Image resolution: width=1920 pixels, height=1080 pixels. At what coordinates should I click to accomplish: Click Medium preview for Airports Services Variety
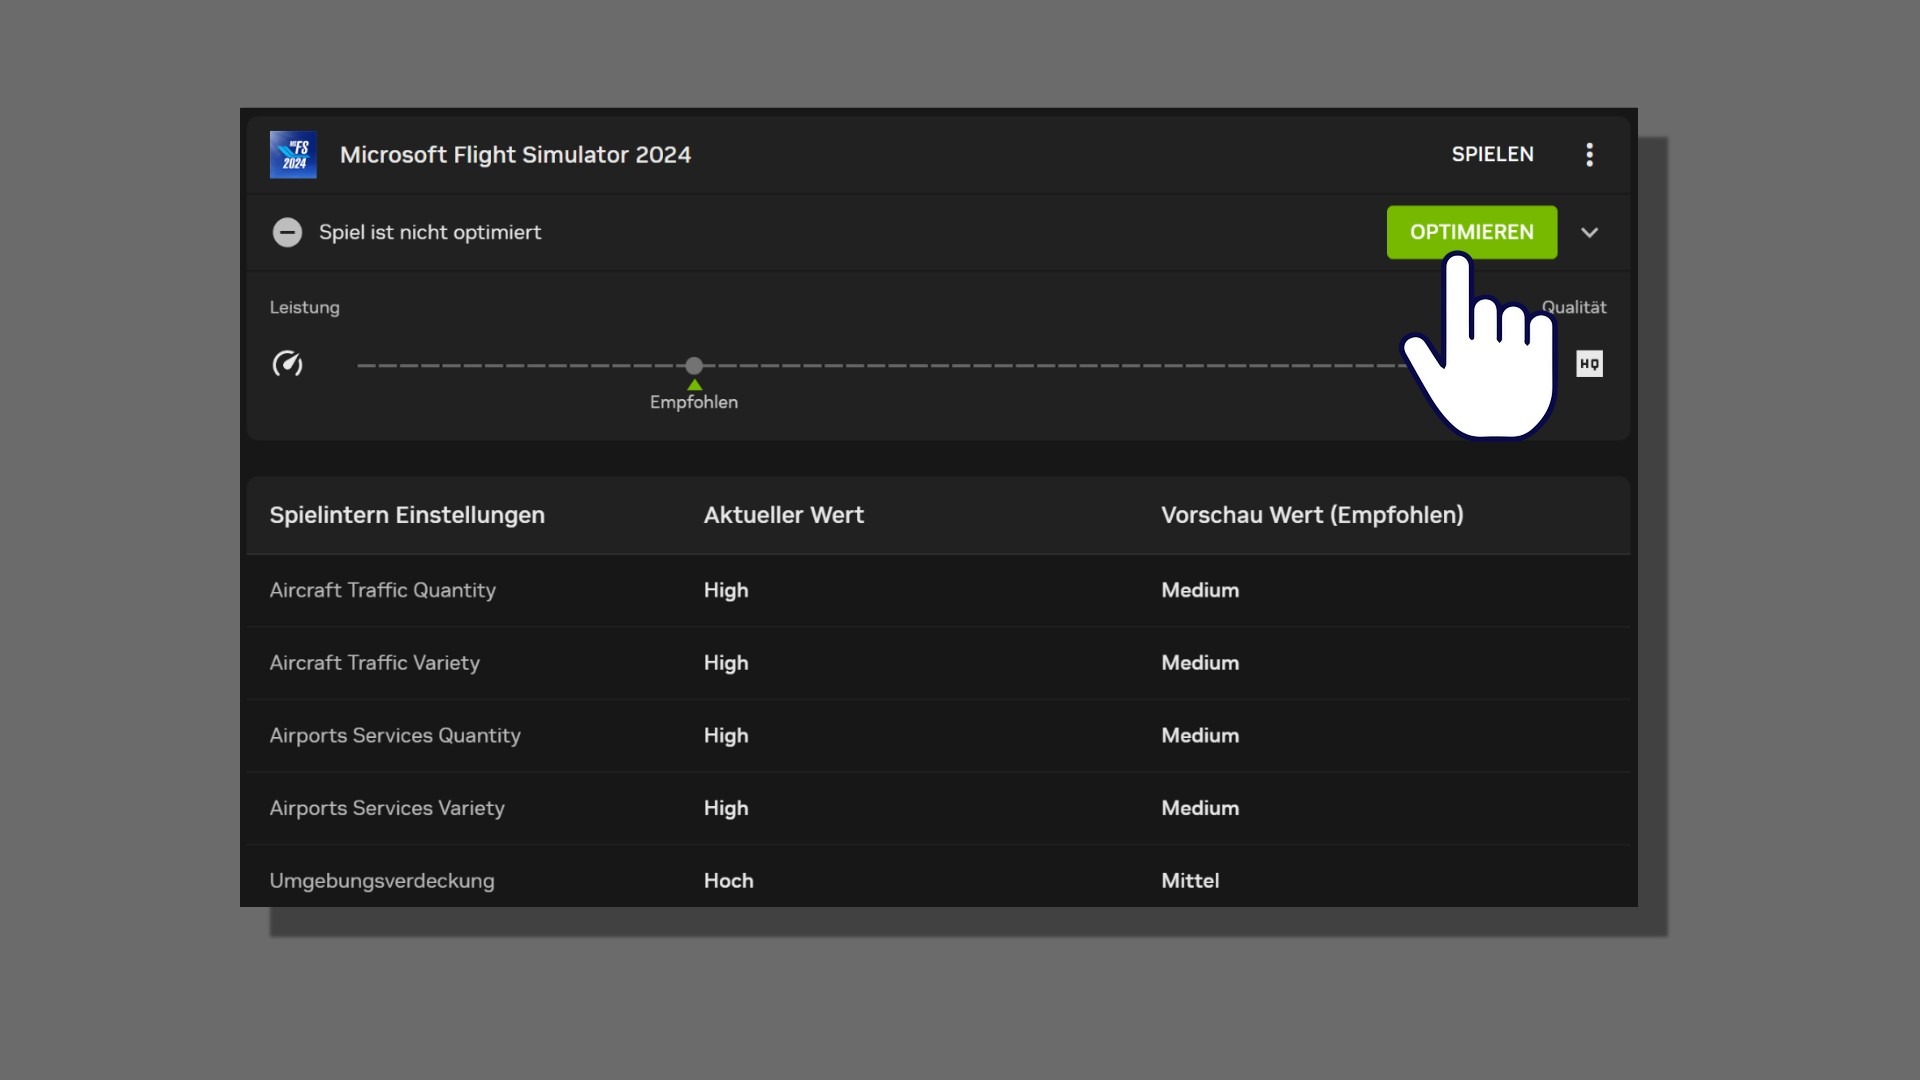coord(1200,808)
